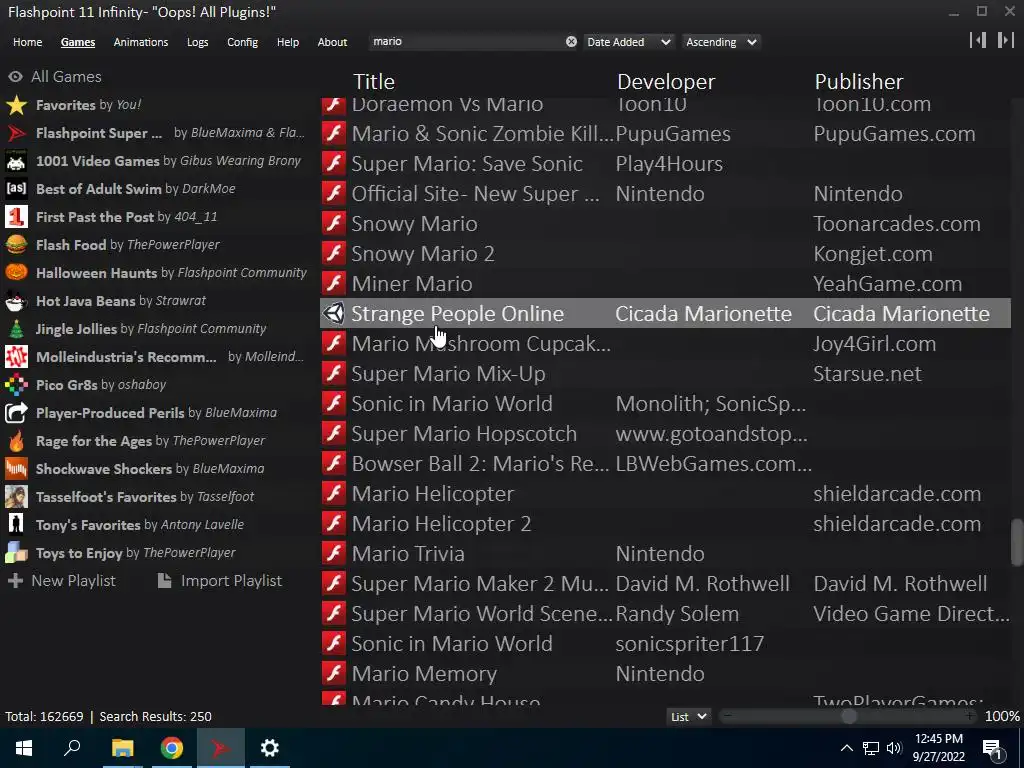Click the Jingle Jollies tree icon
The width and height of the screenshot is (1024, 768).
tap(16, 328)
